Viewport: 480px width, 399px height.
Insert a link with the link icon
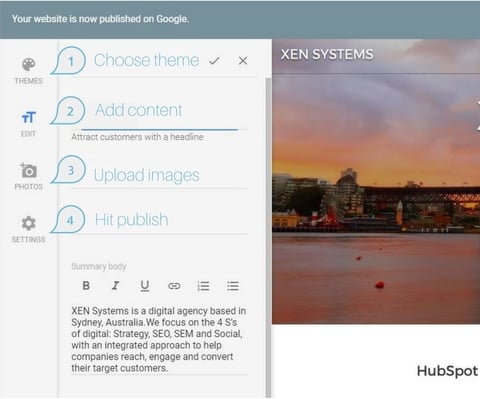[174, 286]
